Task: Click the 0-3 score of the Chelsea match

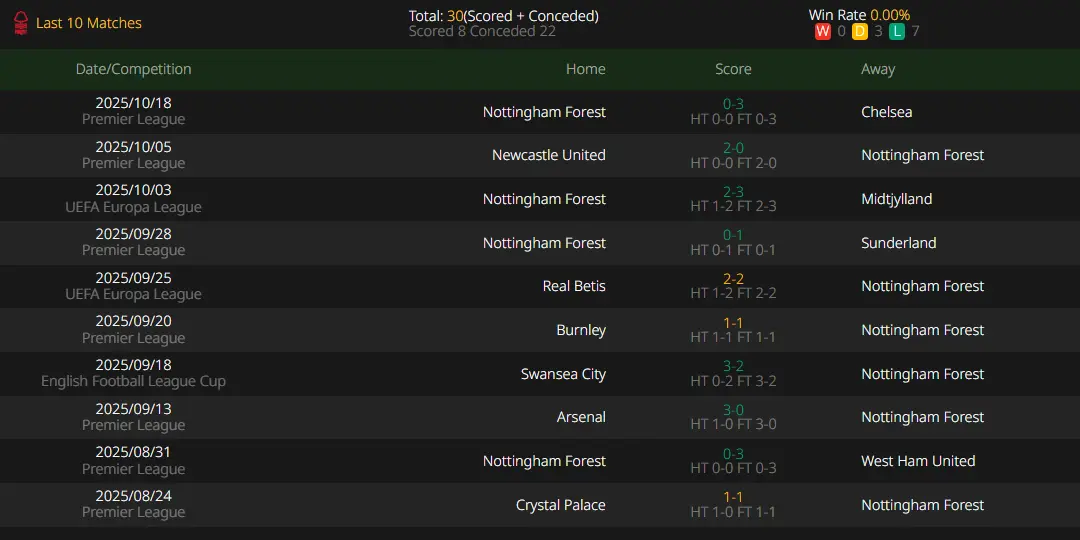Action: coord(734,104)
